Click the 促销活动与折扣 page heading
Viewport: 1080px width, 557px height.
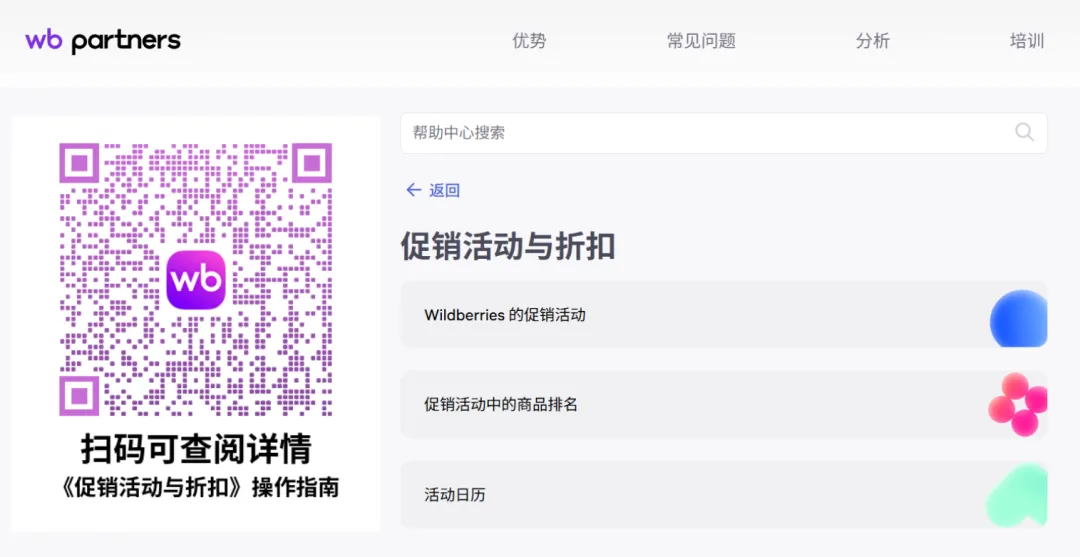click(508, 246)
